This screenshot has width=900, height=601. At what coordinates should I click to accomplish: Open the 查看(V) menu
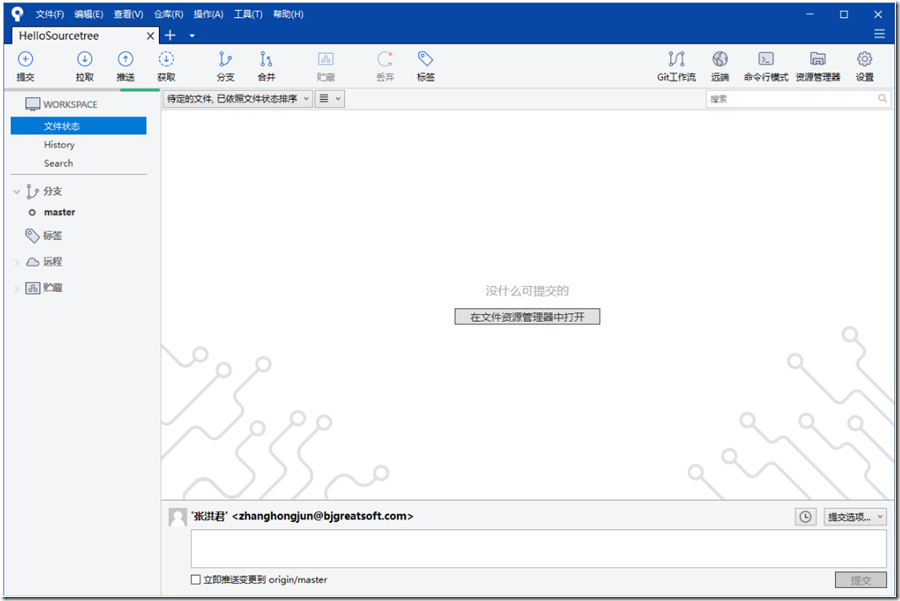[x=128, y=14]
